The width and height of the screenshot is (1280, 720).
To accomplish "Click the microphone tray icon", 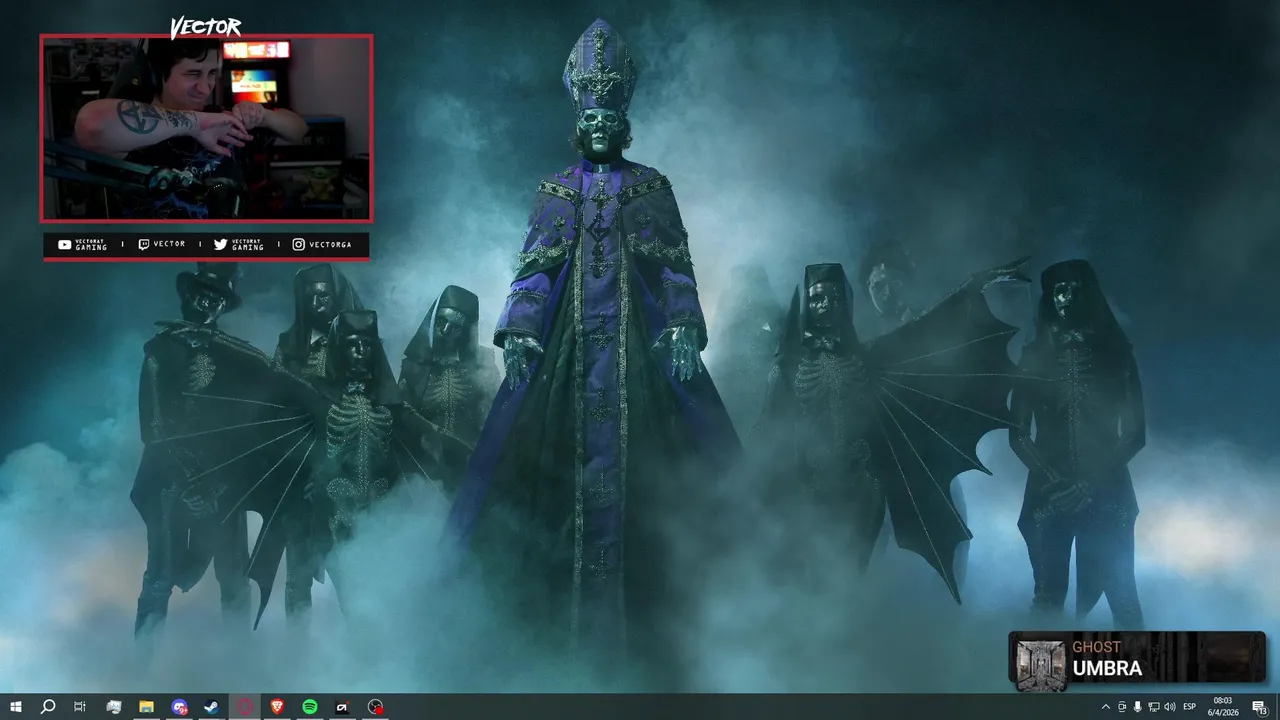I will pos(1138,707).
